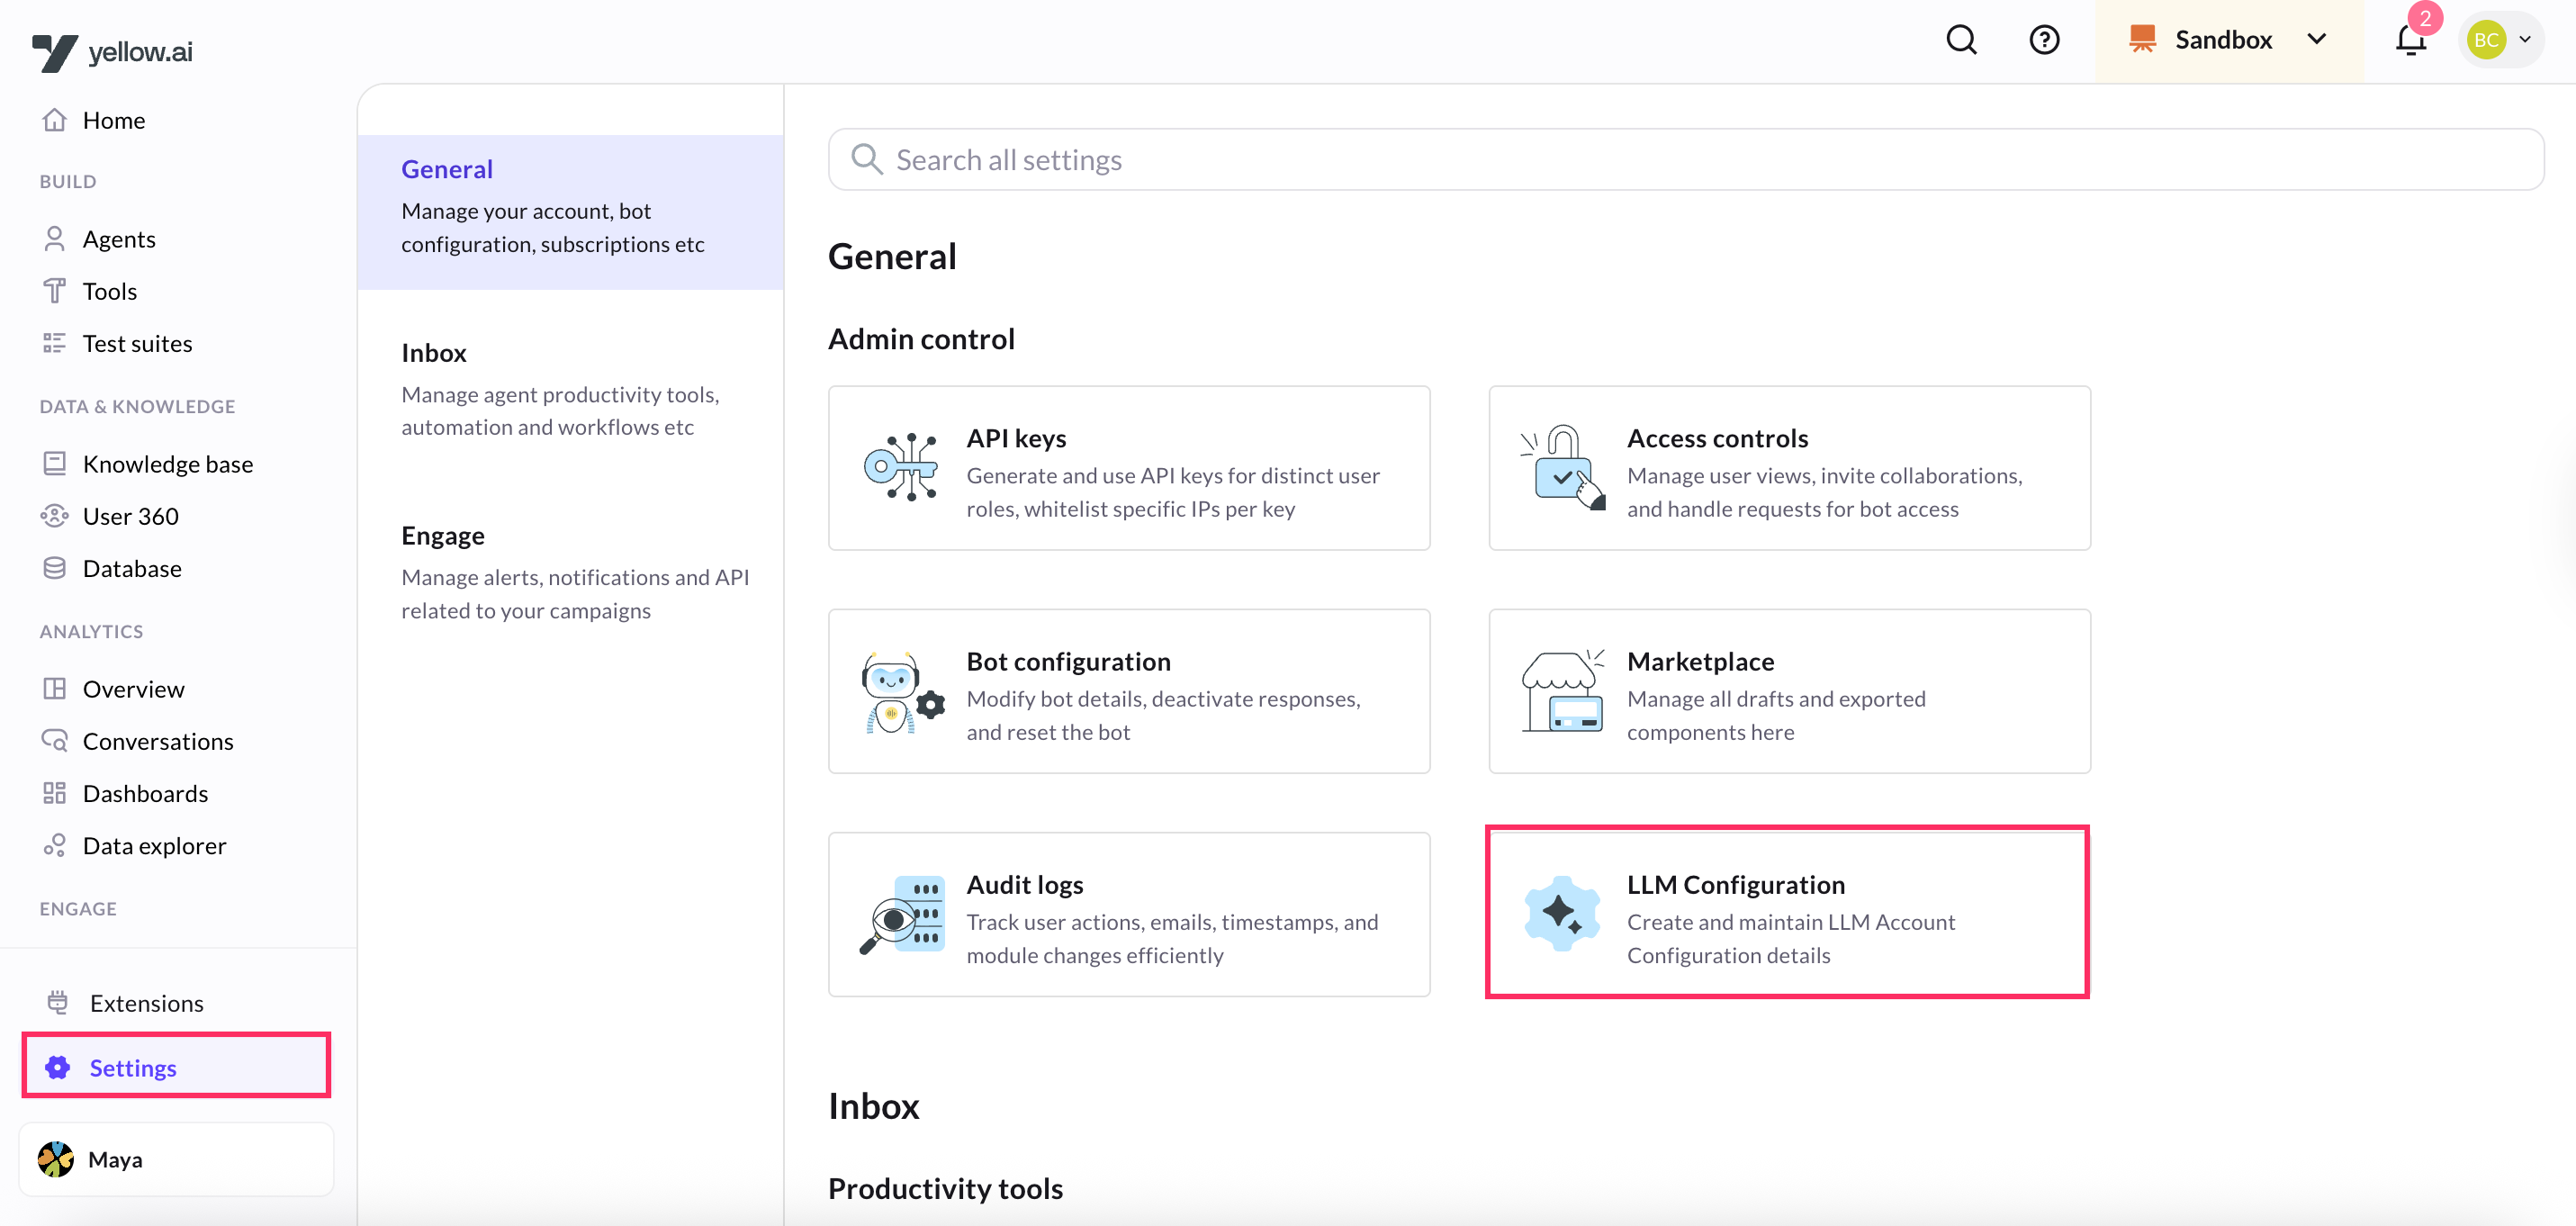Click the Database sidebar icon
The image size is (2576, 1226).
point(54,568)
